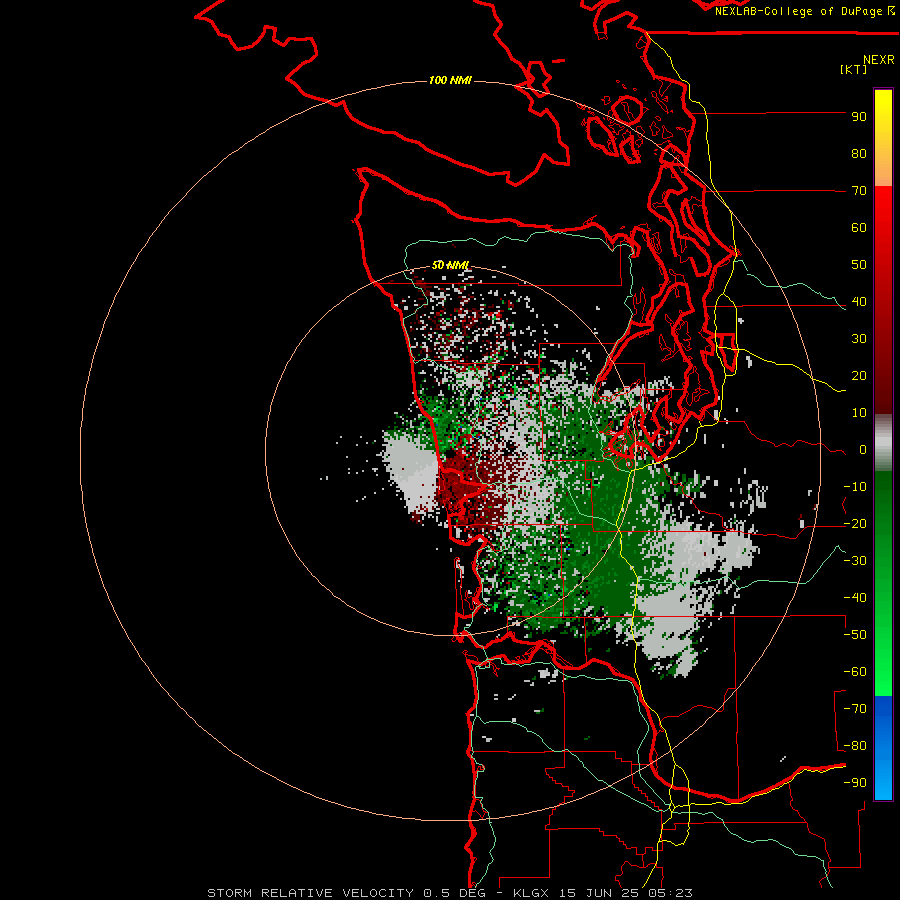Click the 20 kt value on color scale
The image size is (900, 900).
(x=859, y=376)
